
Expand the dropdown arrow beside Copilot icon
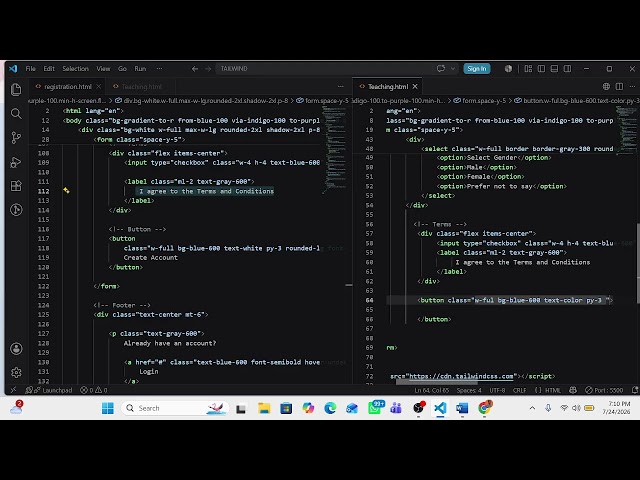click(453, 69)
